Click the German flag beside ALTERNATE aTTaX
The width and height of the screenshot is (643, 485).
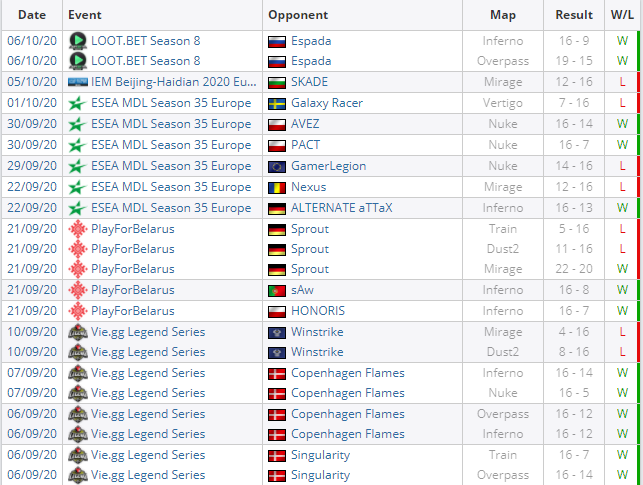pyautogui.click(x=278, y=208)
